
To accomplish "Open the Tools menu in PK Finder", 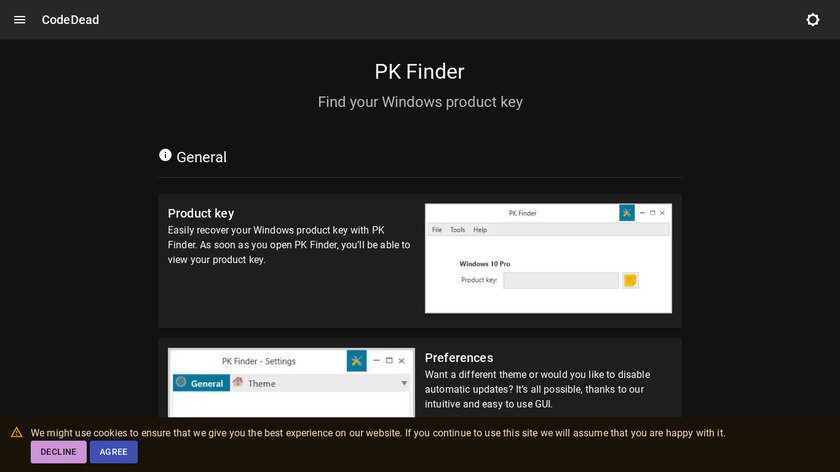I will pyautogui.click(x=457, y=230).
